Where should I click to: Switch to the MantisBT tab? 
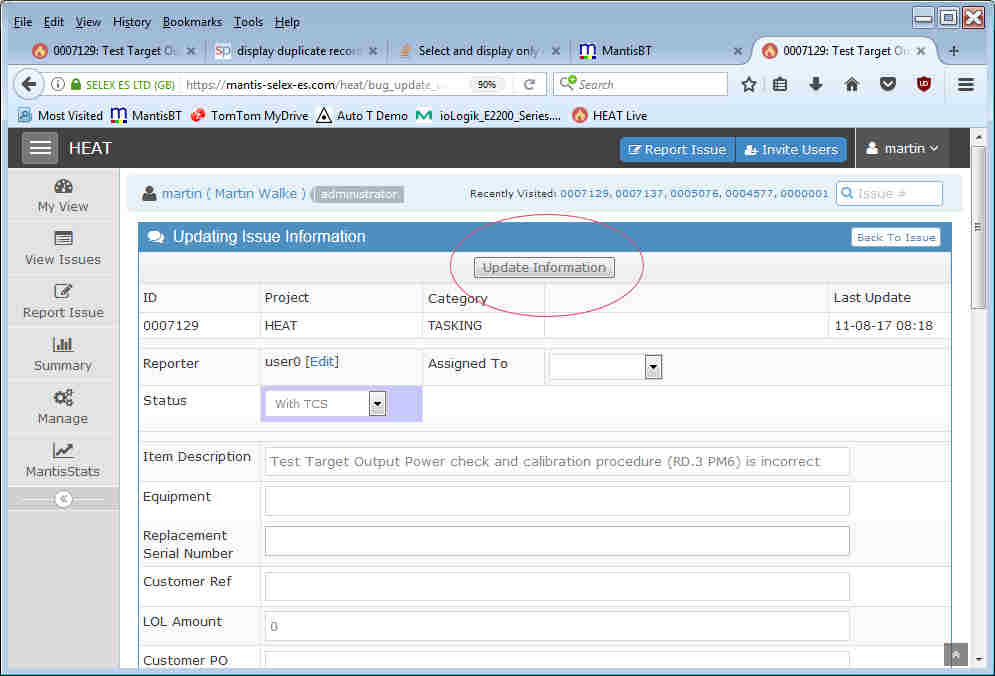tap(650, 51)
